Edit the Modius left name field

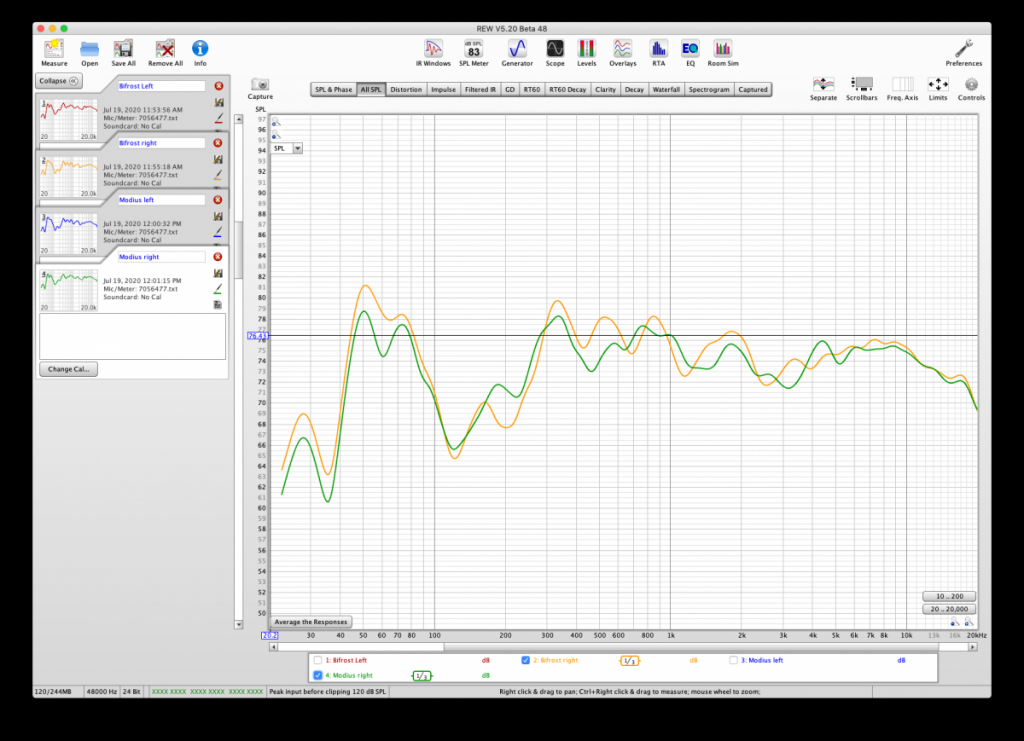coord(161,200)
